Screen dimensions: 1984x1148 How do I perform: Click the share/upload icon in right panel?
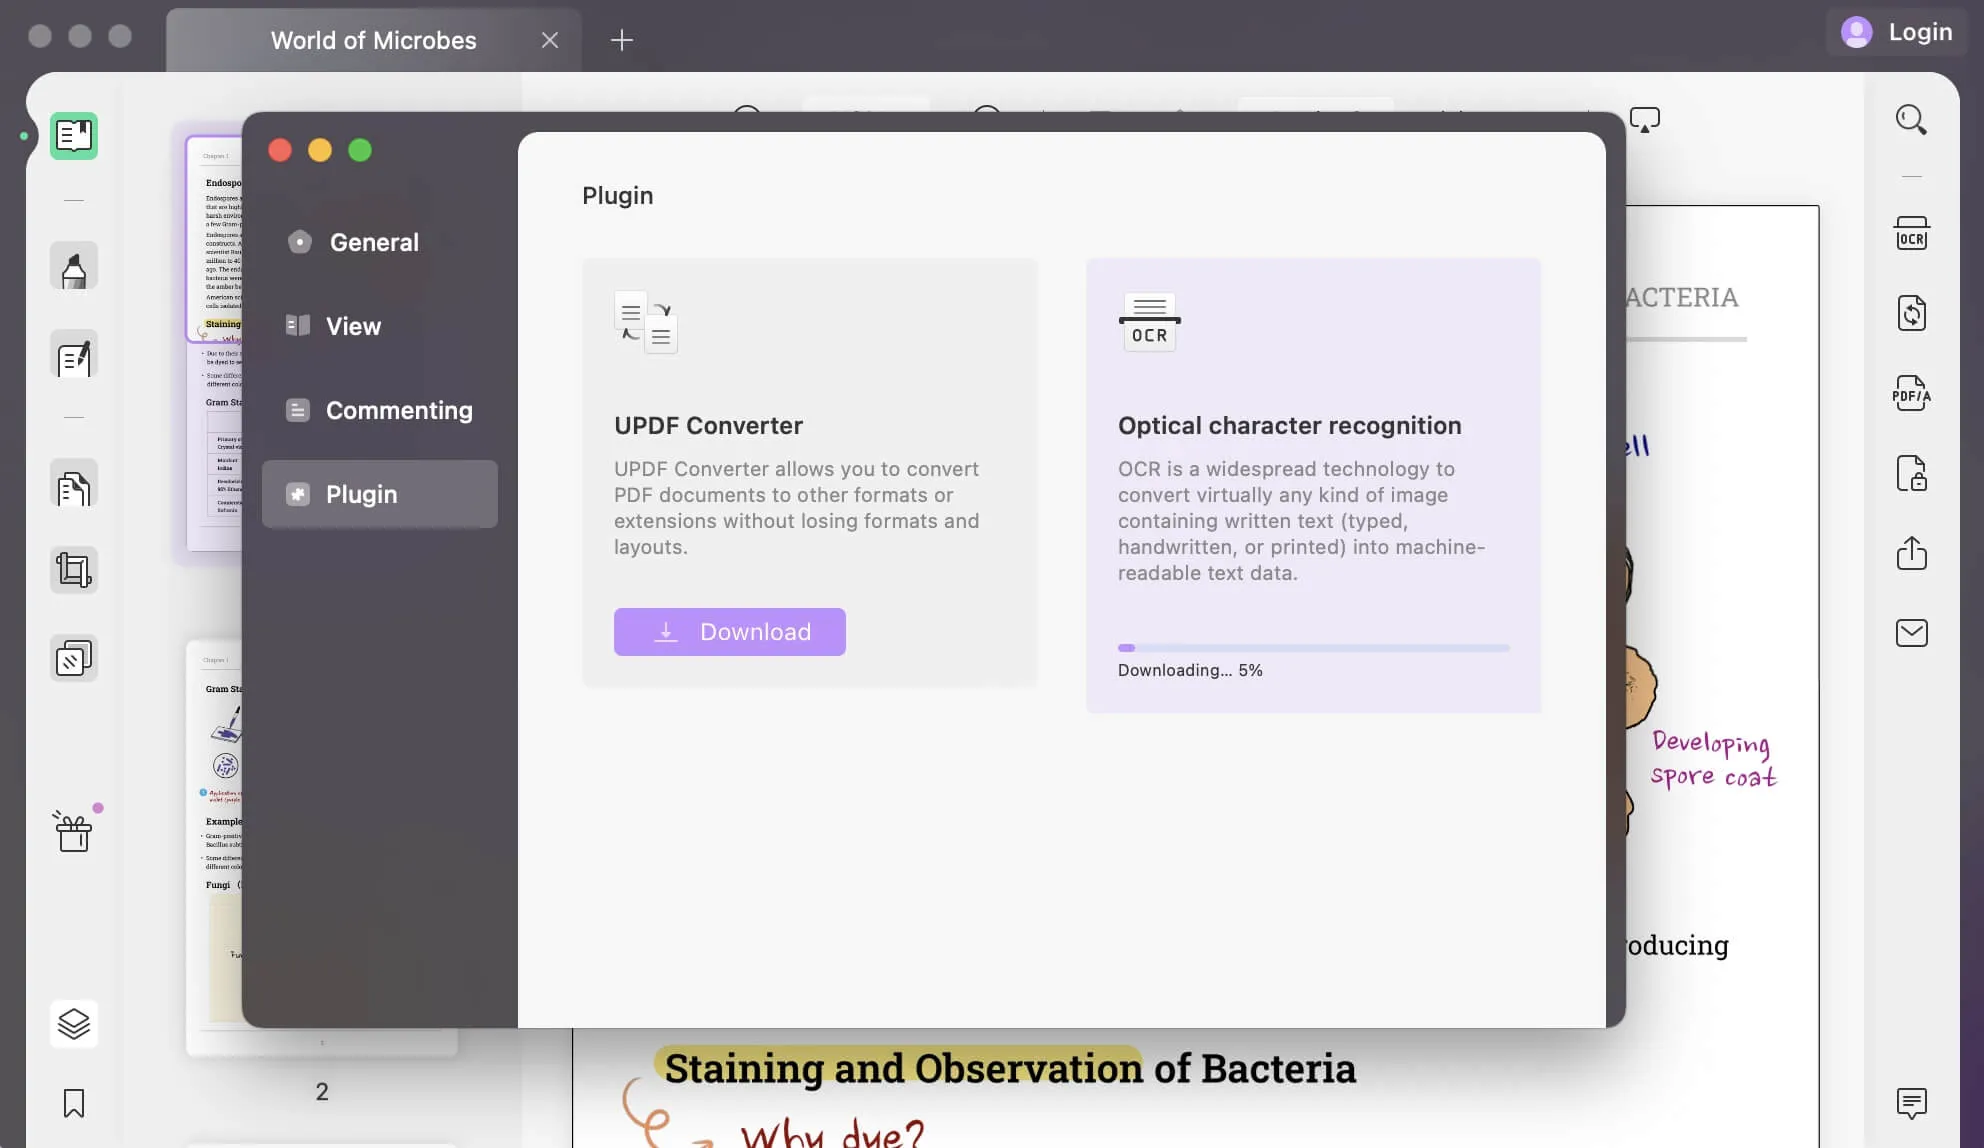click(1910, 554)
